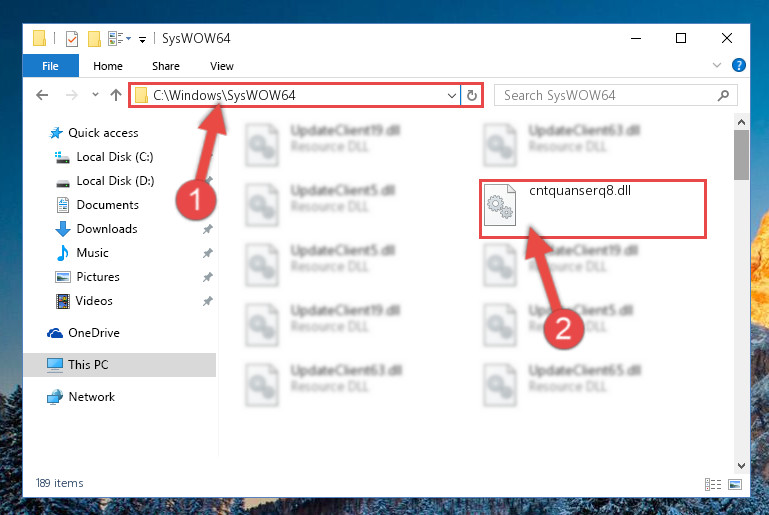Click the file list scroll up arrow
This screenshot has height=515, width=769.
(x=741, y=122)
